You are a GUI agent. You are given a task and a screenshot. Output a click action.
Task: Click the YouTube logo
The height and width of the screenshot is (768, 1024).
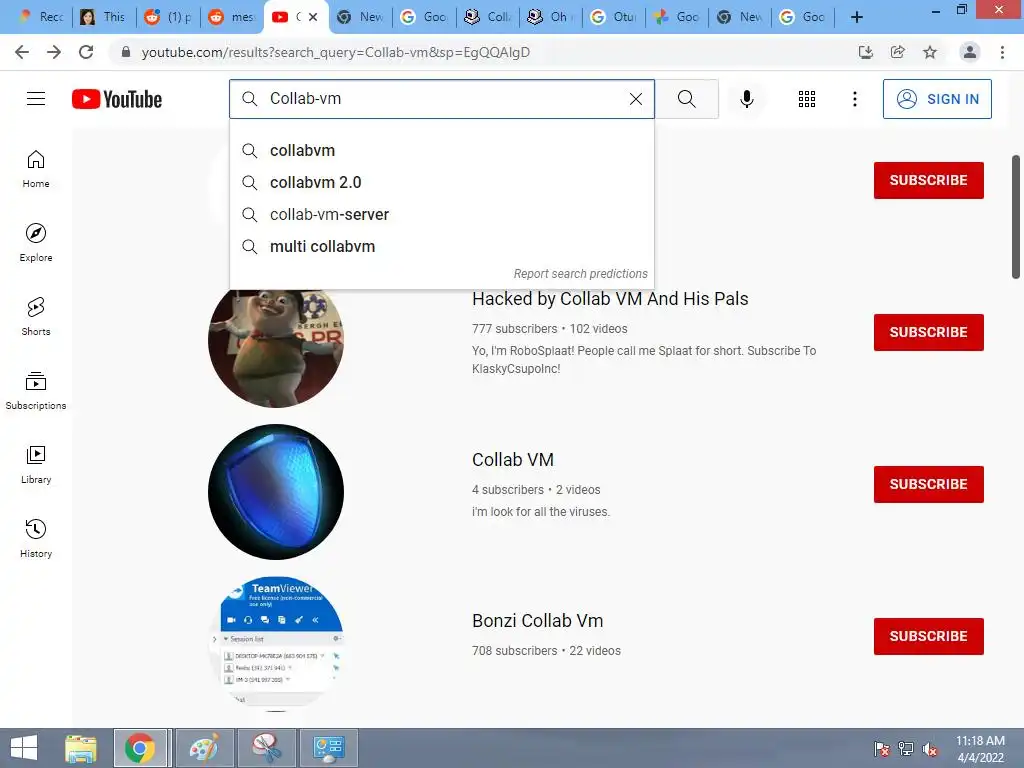pyautogui.click(x=117, y=99)
